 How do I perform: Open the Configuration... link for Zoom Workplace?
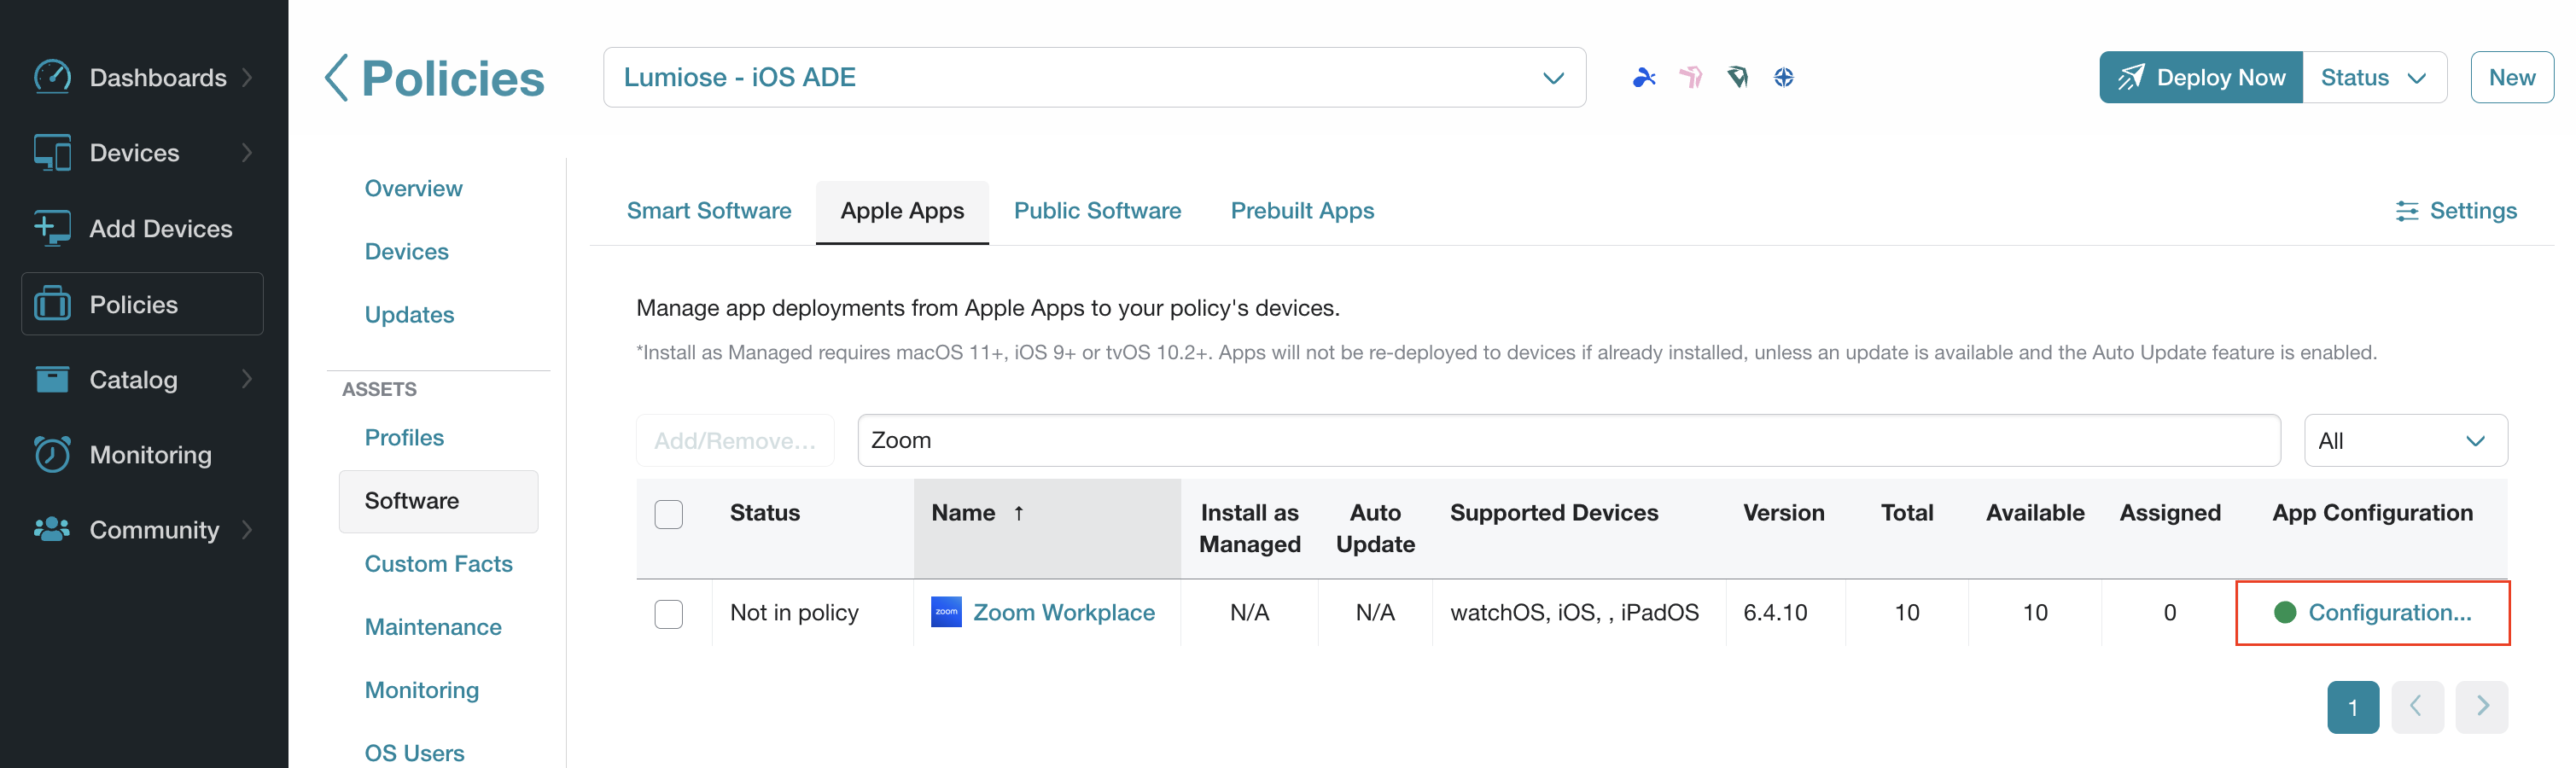pos(2389,612)
